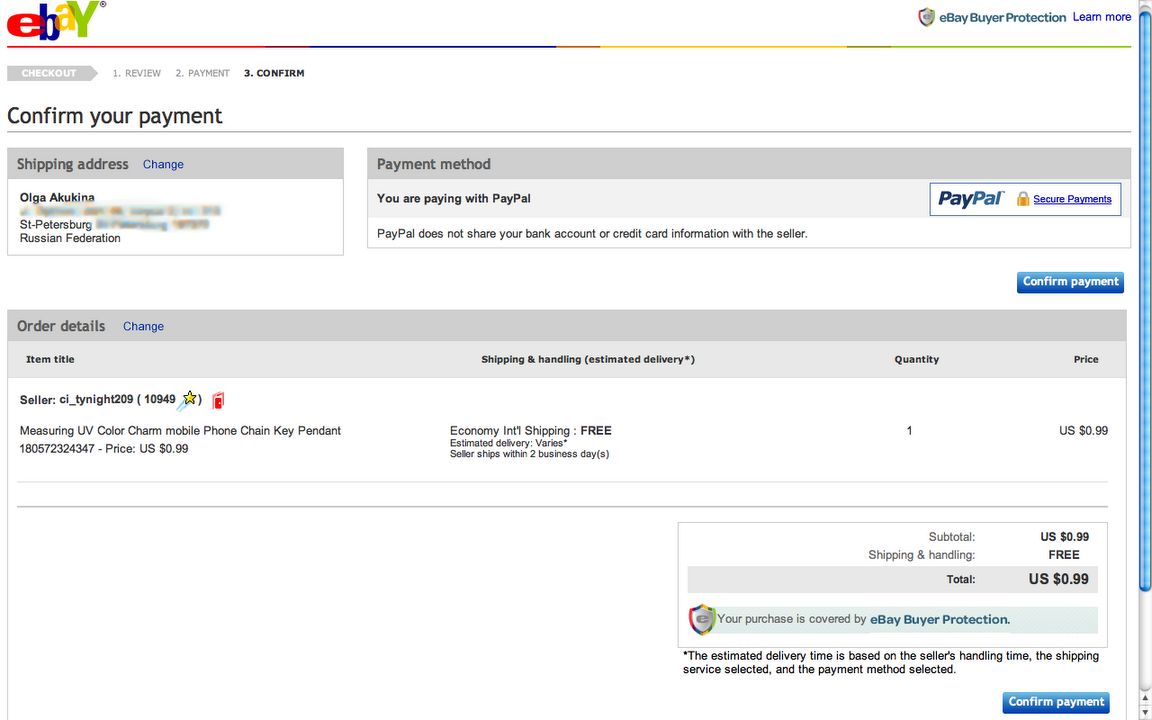Open the Measuring UV Color Charm item title
This screenshot has height=720, width=1152.
180,431
